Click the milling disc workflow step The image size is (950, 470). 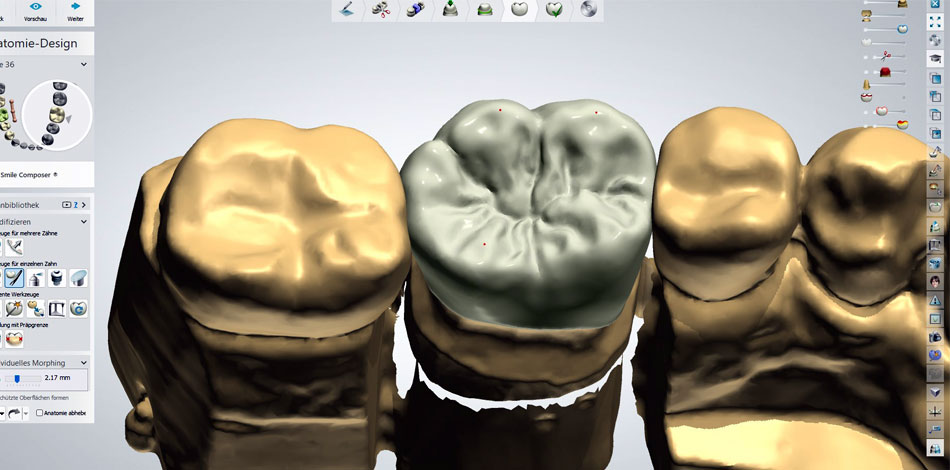(x=588, y=9)
